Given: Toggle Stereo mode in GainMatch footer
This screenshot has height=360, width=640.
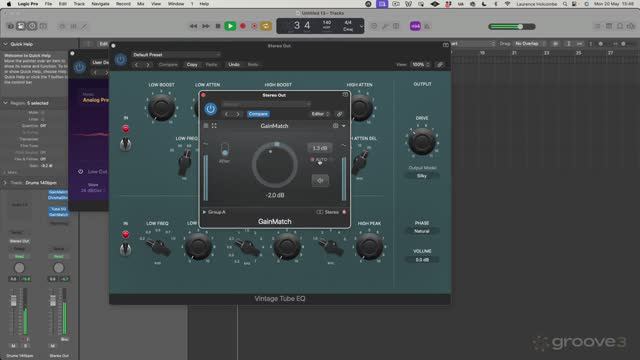Looking at the screenshot, I should point(328,212).
